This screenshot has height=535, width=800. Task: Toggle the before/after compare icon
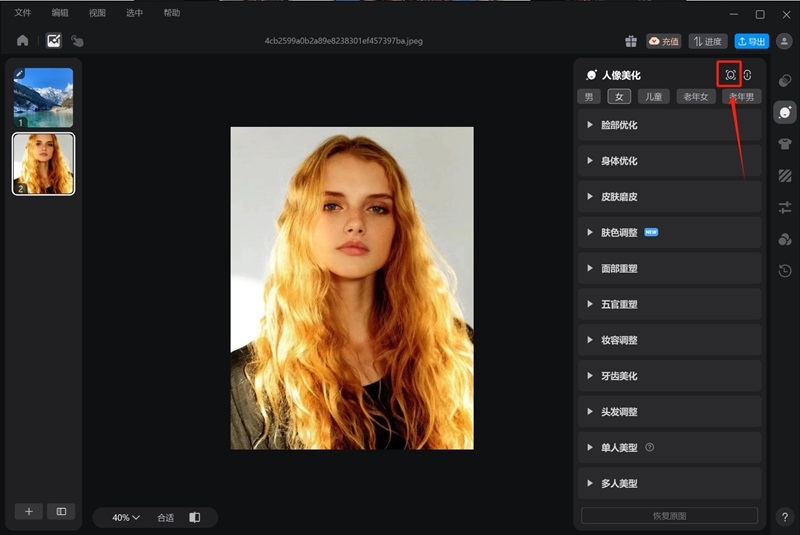pyautogui.click(x=195, y=517)
